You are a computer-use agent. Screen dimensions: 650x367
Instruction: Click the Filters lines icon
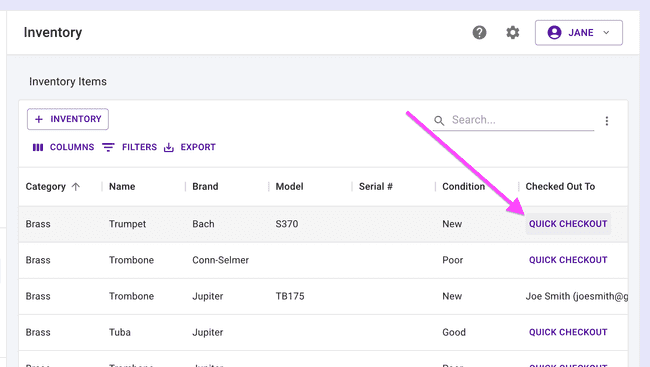click(x=108, y=147)
